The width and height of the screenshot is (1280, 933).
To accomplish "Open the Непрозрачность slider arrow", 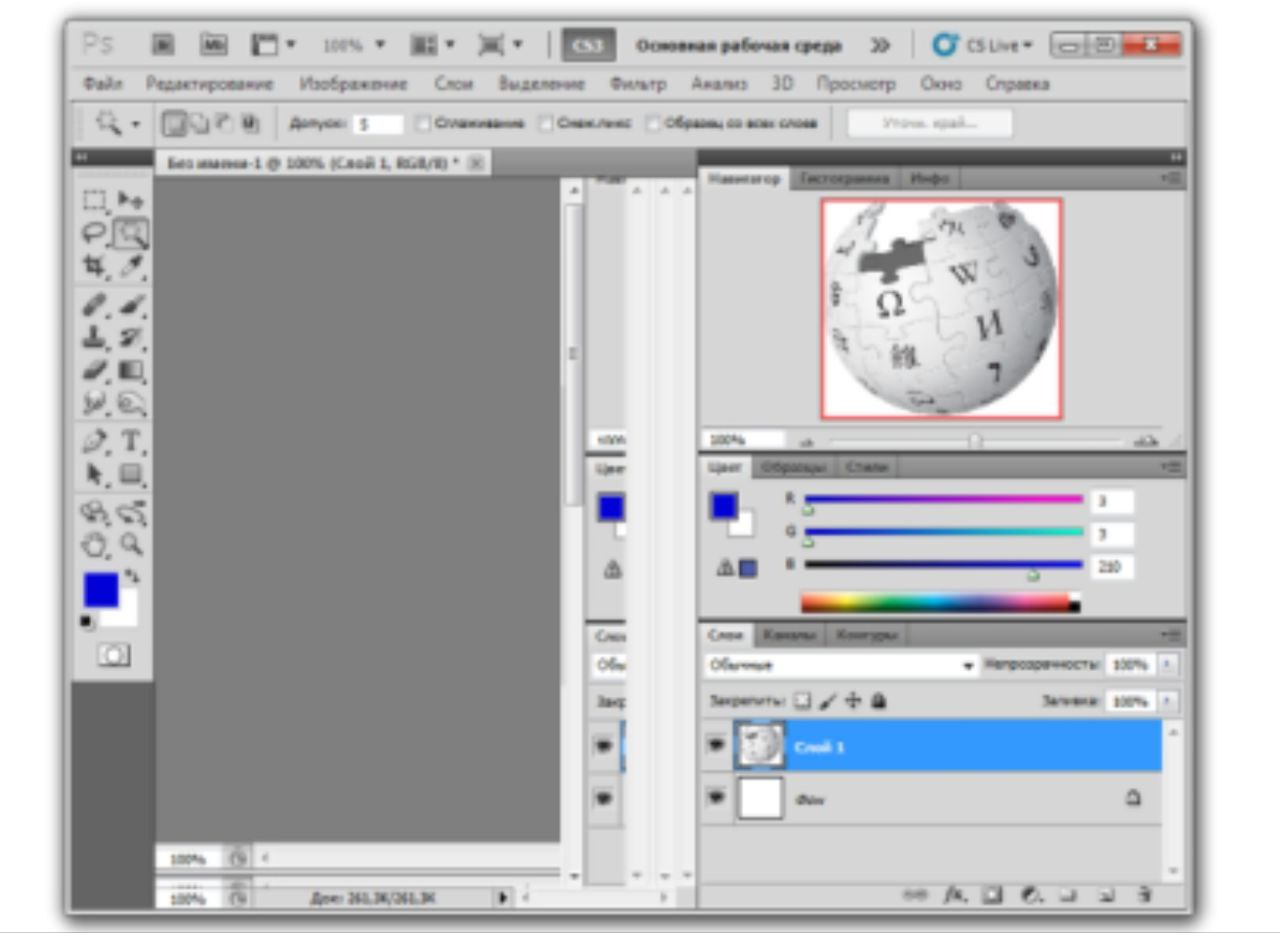I will pos(1169,665).
